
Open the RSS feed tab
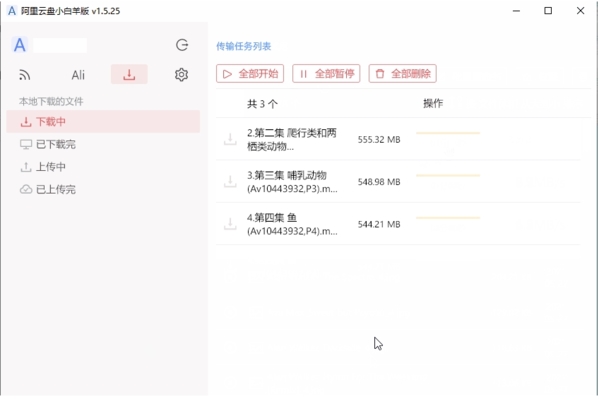click(x=25, y=75)
